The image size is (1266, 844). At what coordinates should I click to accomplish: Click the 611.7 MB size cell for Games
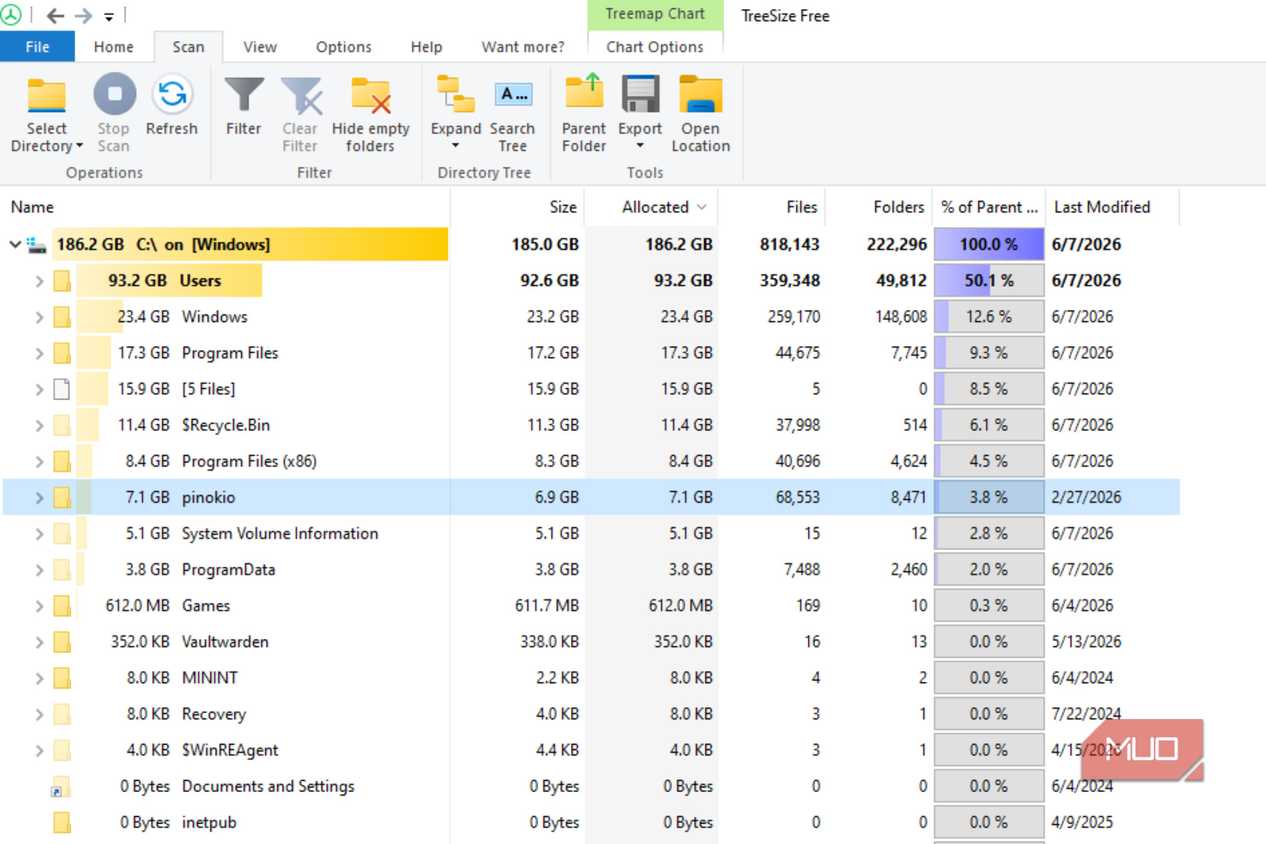tap(547, 606)
